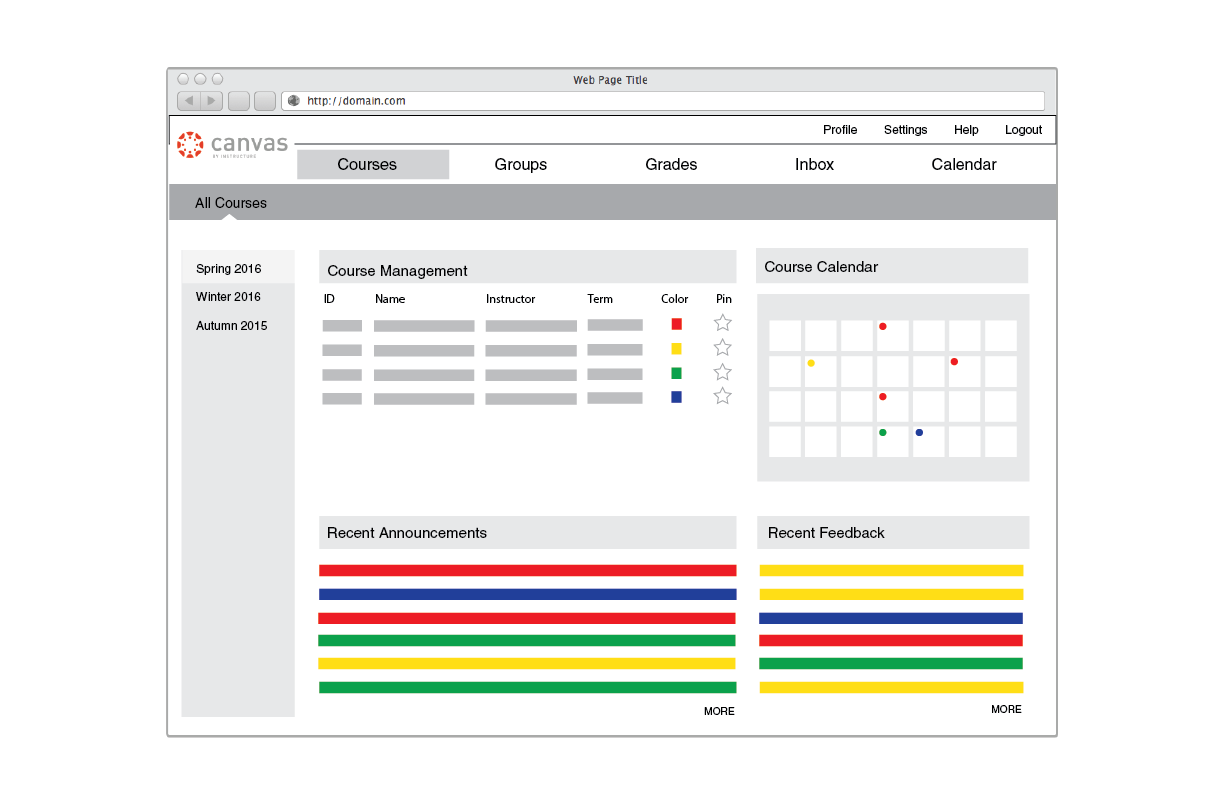This screenshot has height=792, width=1225.
Task: Open the green feedback bar
Action: click(x=891, y=663)
